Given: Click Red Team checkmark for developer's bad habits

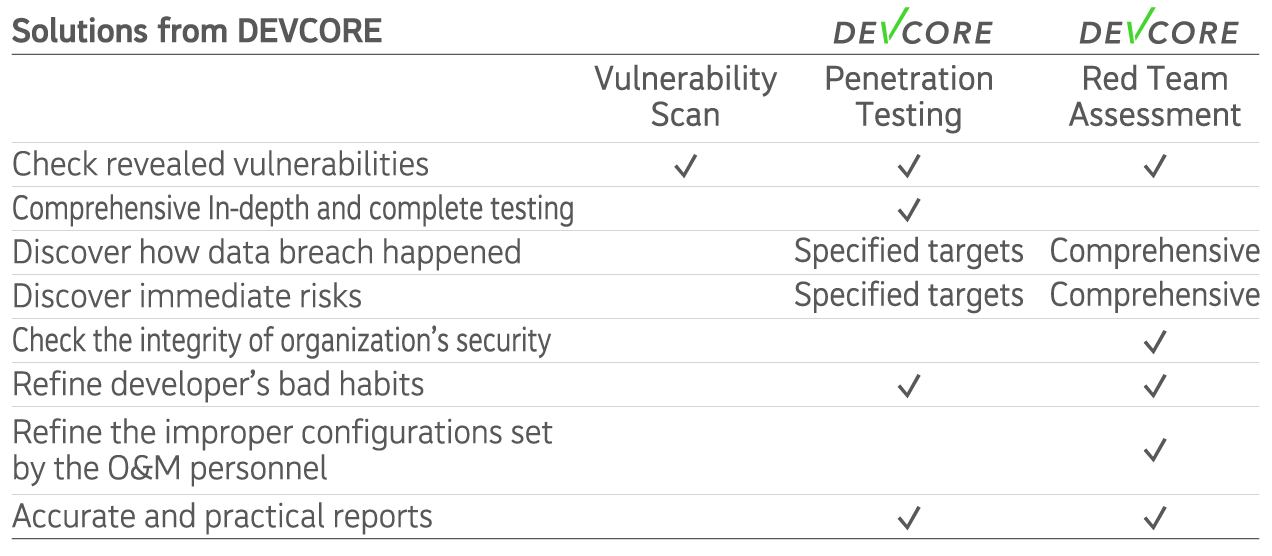Looking at the screenshot, I should tap(1155, 386).
